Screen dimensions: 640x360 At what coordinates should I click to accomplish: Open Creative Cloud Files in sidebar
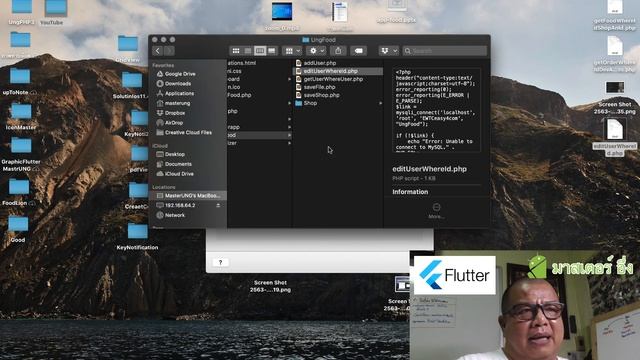coord(188,133)
